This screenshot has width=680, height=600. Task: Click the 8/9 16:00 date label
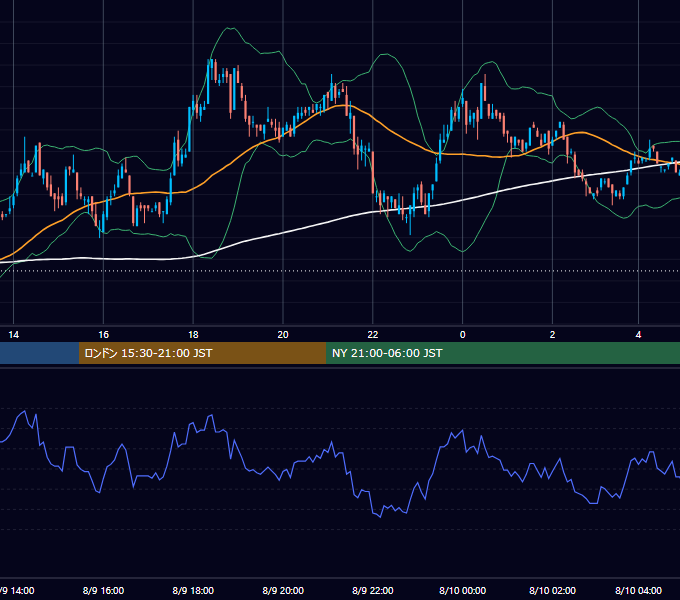103,590
